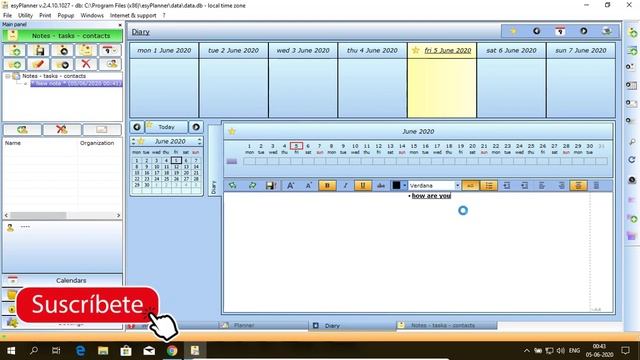
Task: Close the Main panel with its X
Action: tap(120, 25)
